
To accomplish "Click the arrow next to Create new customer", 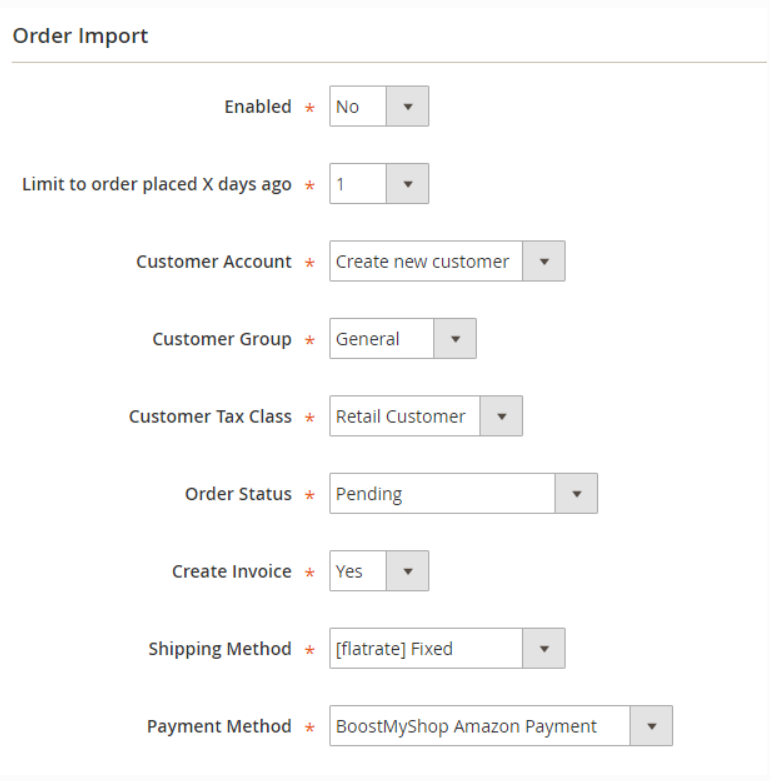I will click(x=544, y=261).
